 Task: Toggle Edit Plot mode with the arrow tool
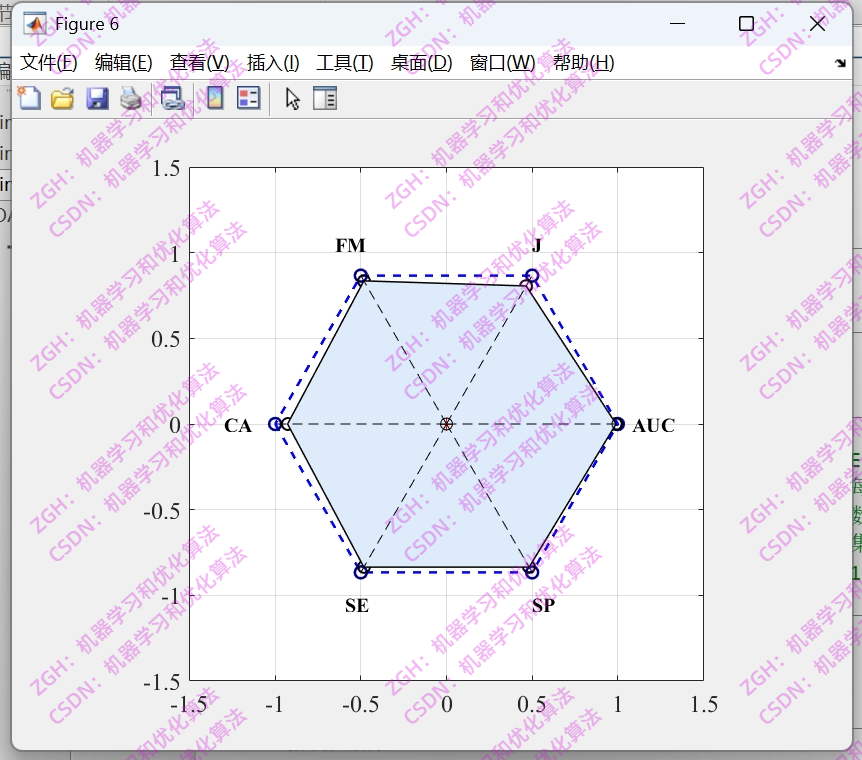tap(294, 97)
